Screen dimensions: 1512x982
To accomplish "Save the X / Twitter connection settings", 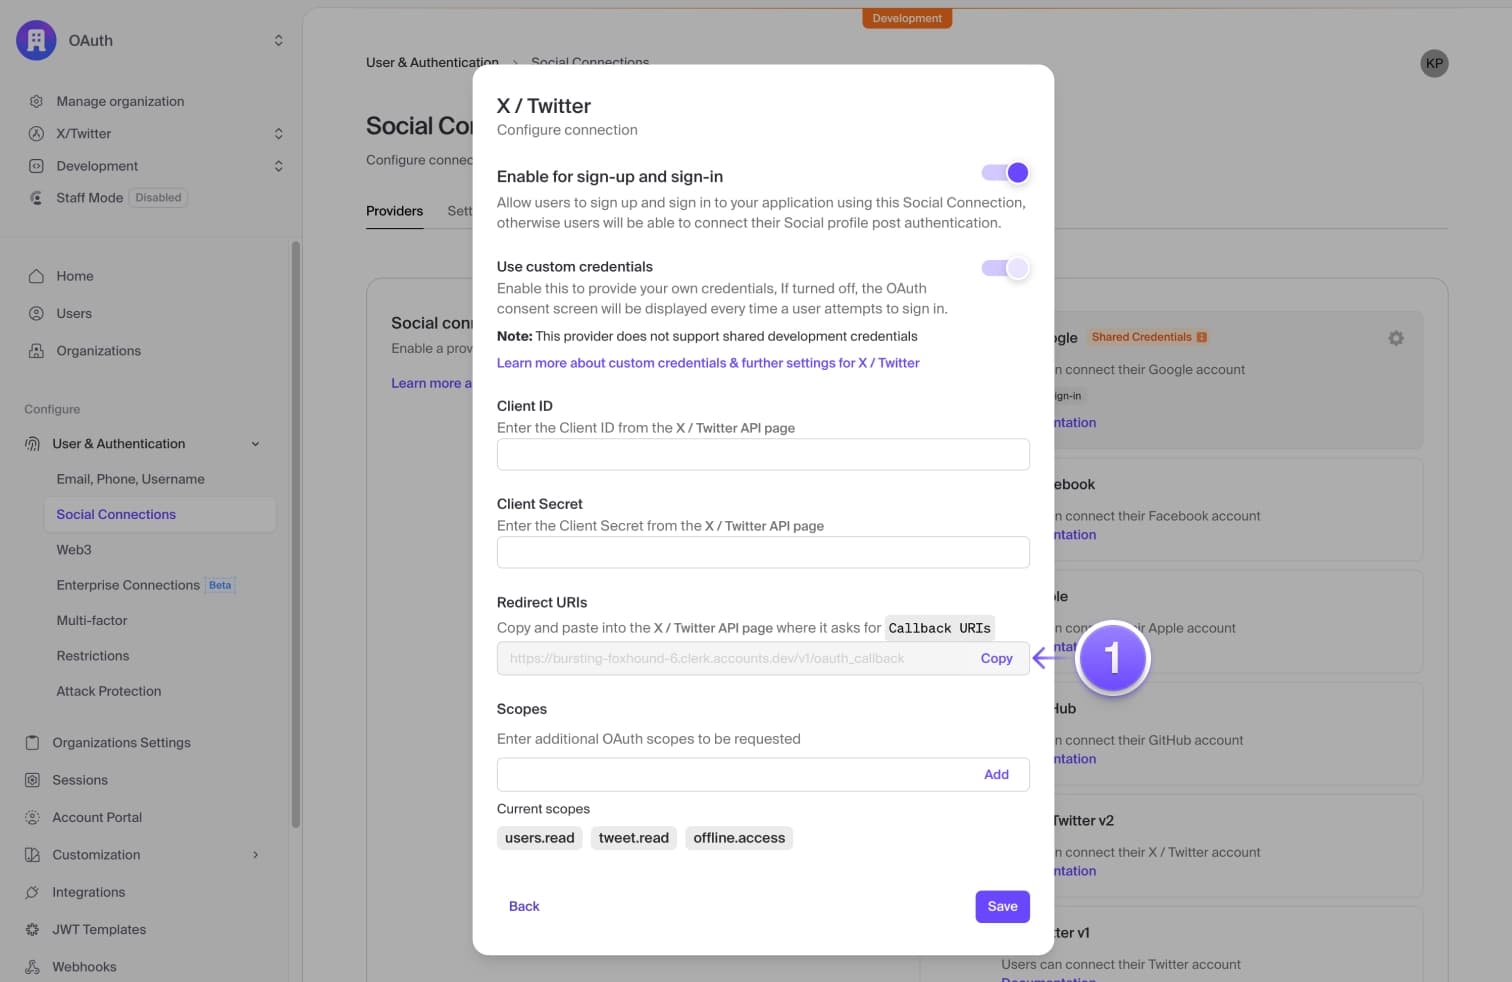I will 1002,906.
